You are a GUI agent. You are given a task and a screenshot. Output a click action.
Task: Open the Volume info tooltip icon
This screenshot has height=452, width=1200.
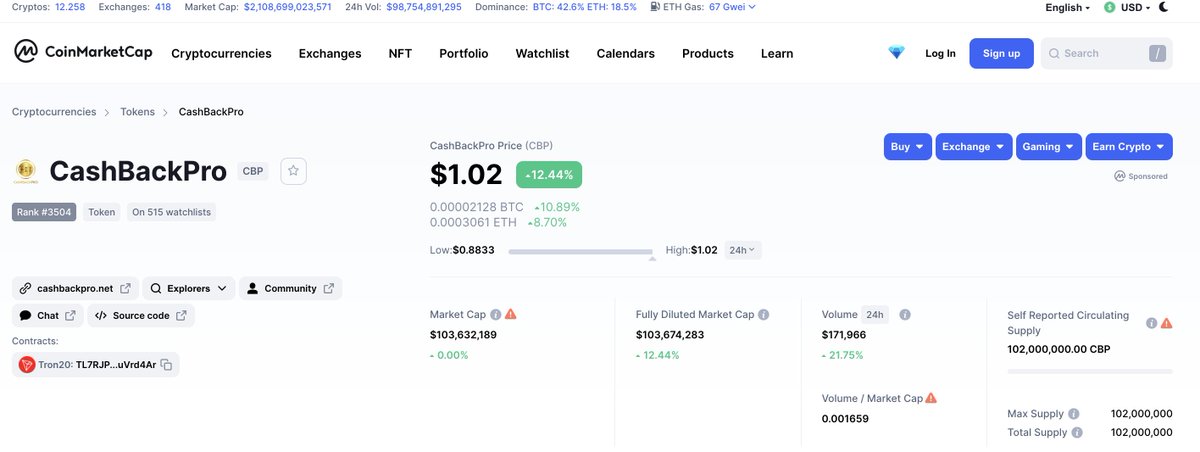pyautogui.click(x=905, y=314)
